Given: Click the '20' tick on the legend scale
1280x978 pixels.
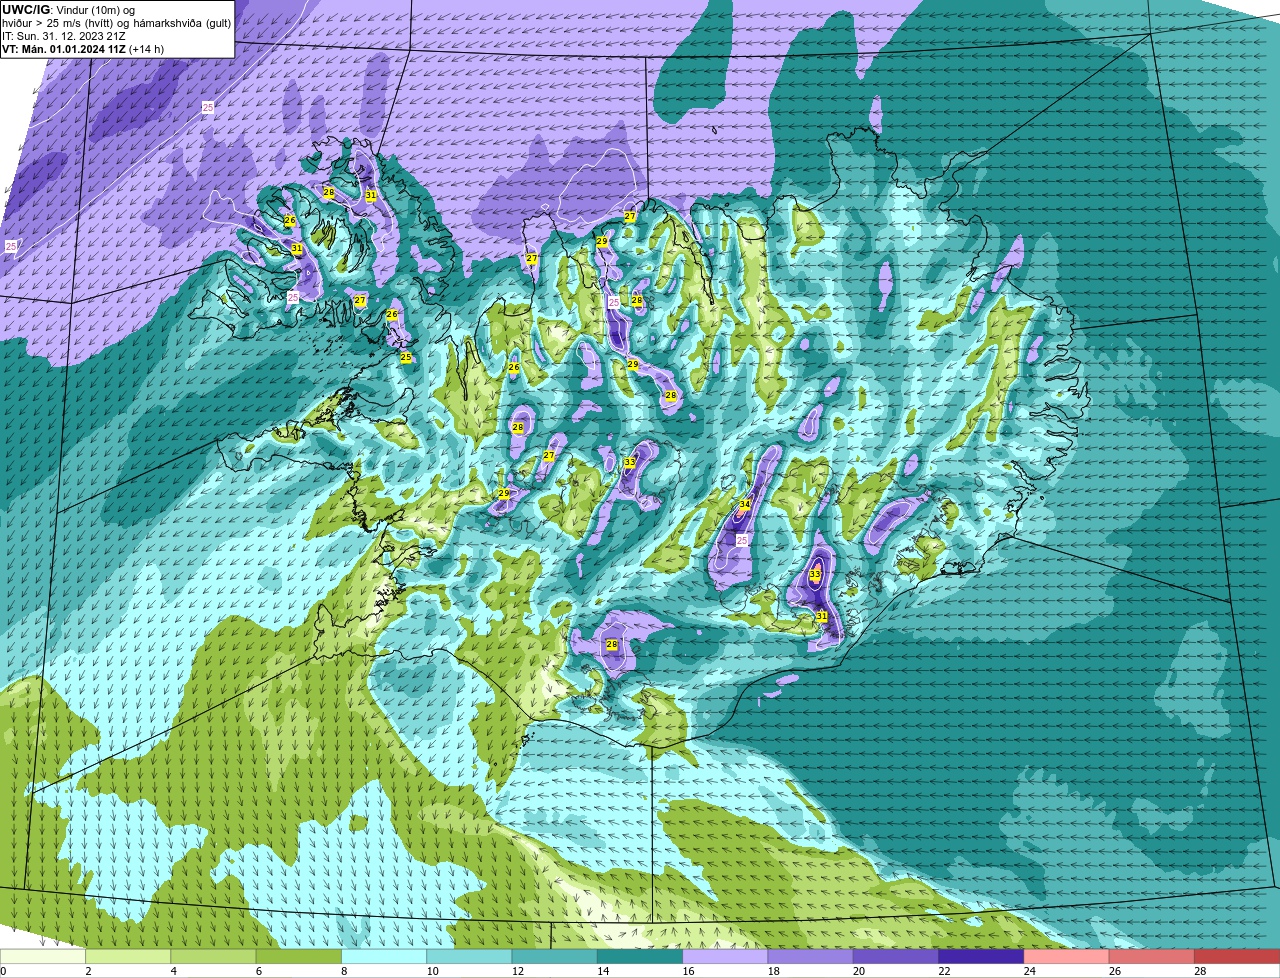Looking at the screenshot, I should pos(858,971).
